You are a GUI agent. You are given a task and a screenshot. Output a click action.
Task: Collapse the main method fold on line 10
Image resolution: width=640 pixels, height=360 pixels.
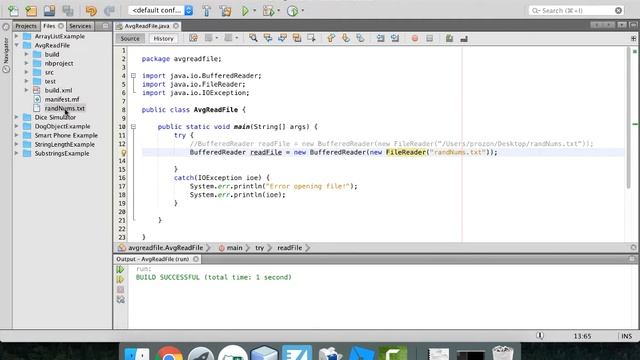[133, 127]
